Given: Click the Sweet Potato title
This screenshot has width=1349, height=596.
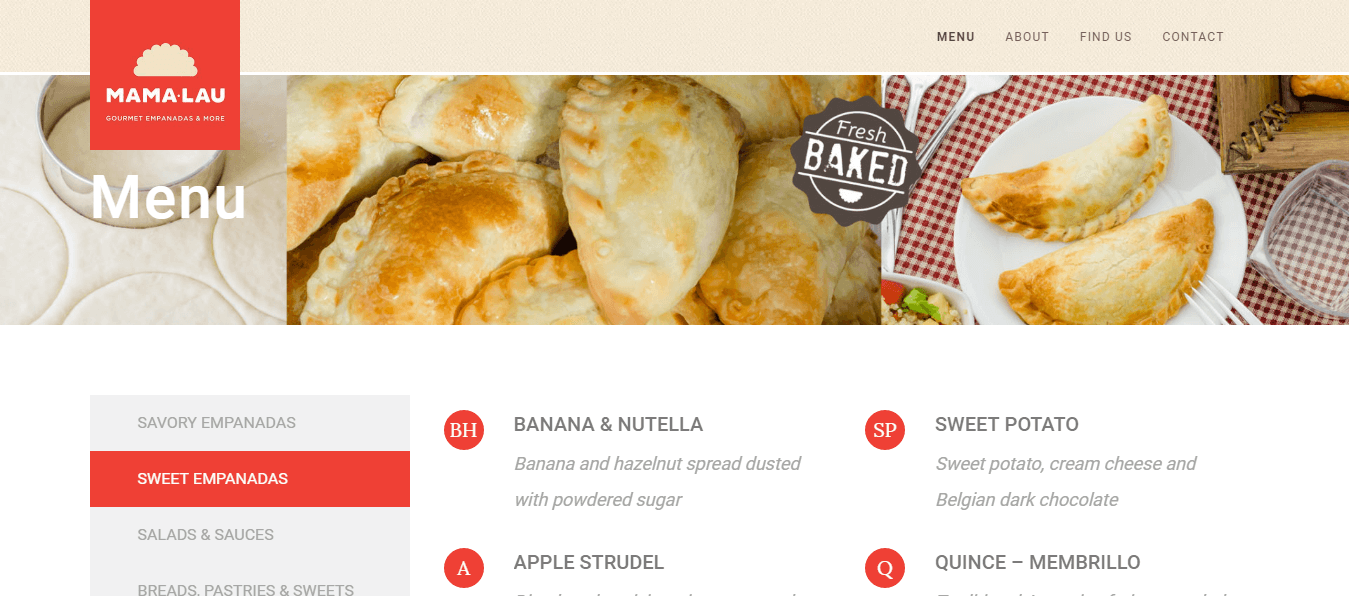Looking at the screenshot, I should click(1007, 424).
